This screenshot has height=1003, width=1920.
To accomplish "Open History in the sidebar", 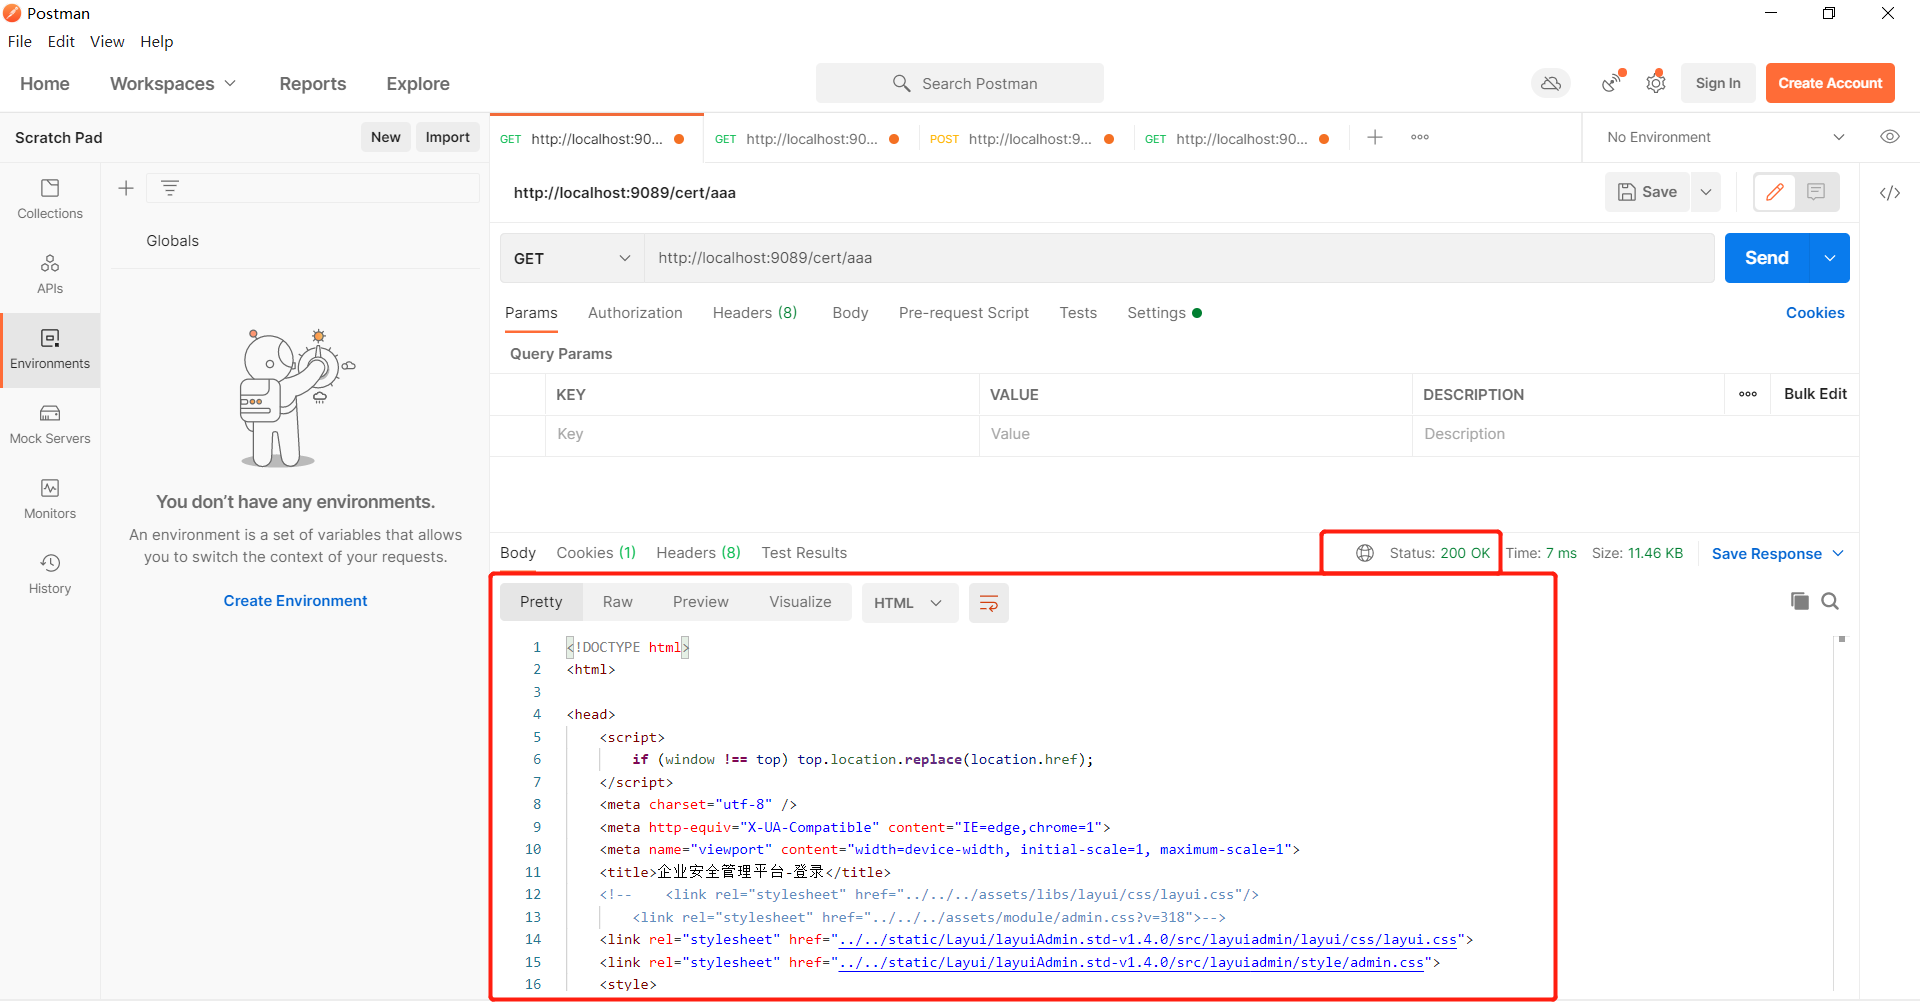I will coord(50,574).
